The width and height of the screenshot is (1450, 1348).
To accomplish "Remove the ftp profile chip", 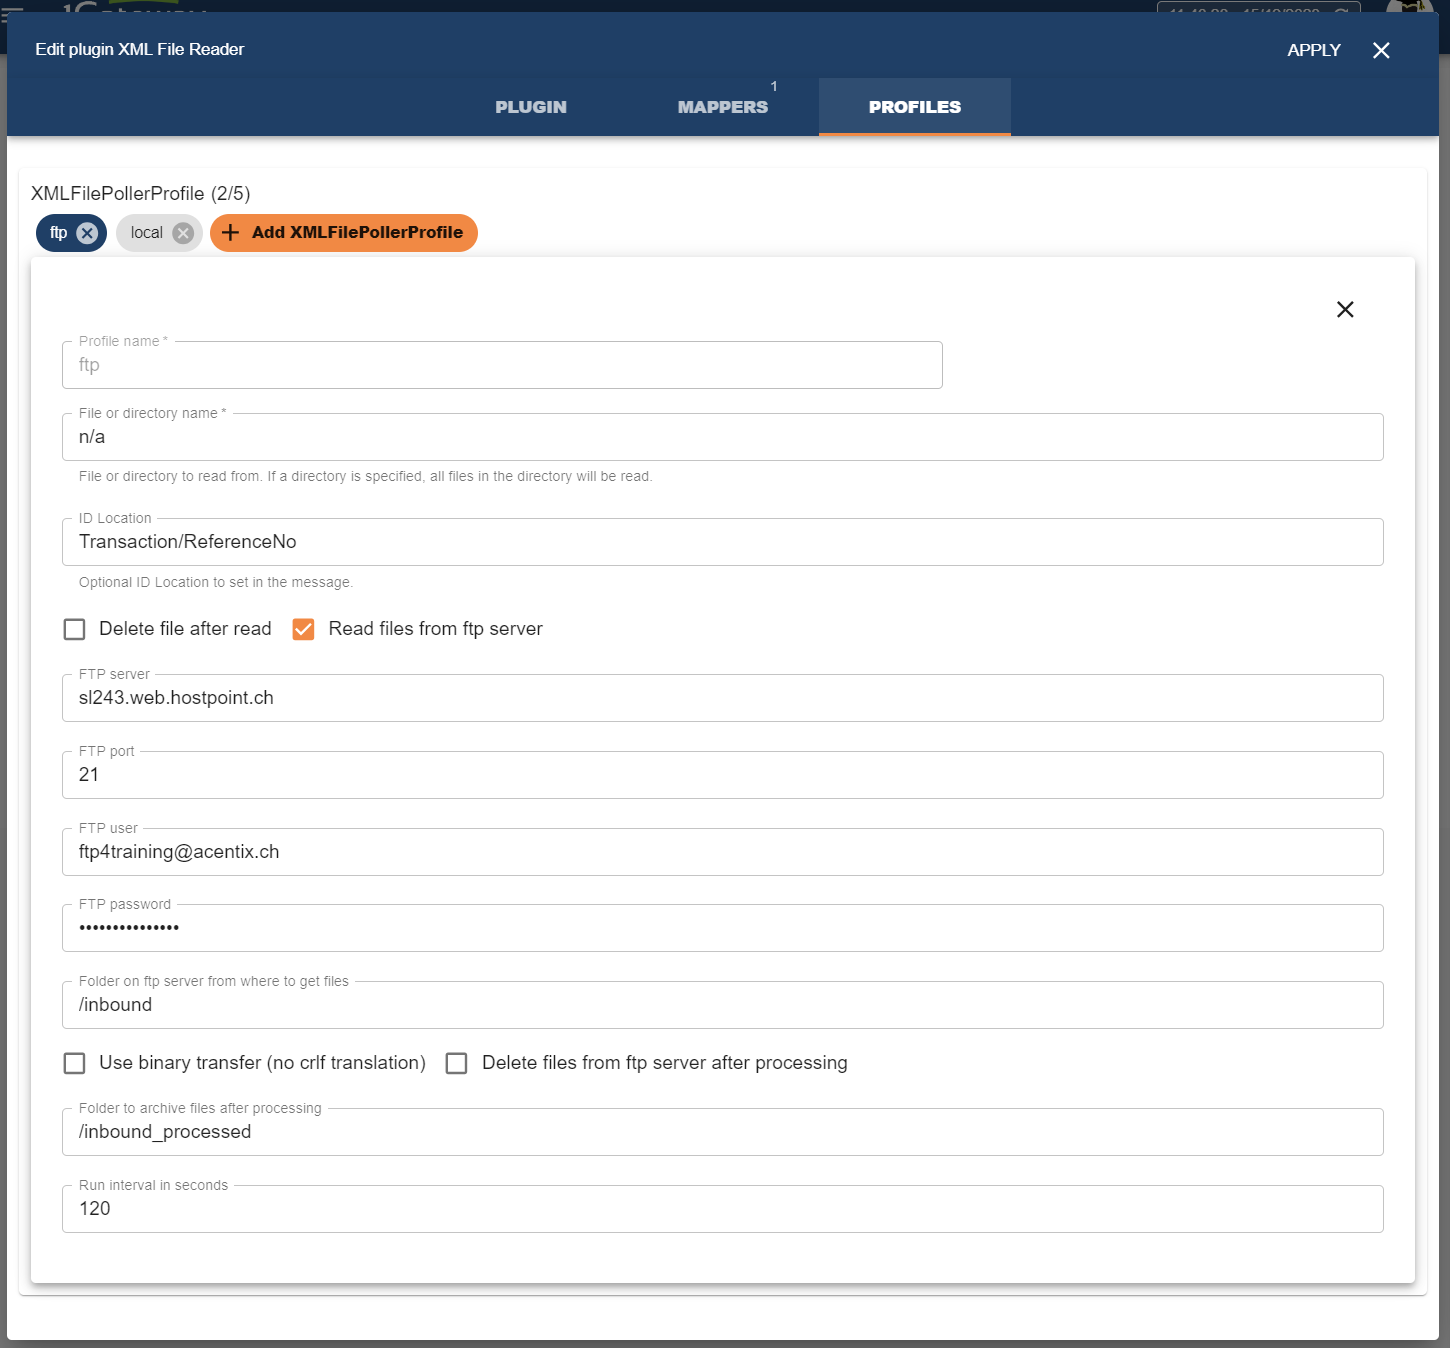I will coord(87,233).
